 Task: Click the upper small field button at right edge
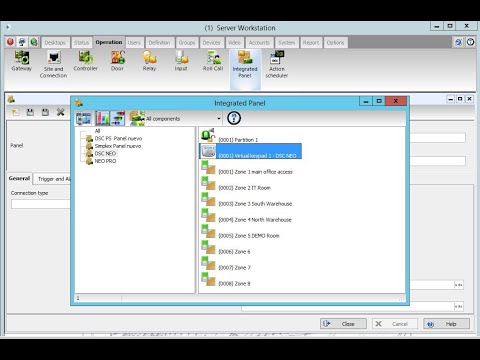click(459, 285)
